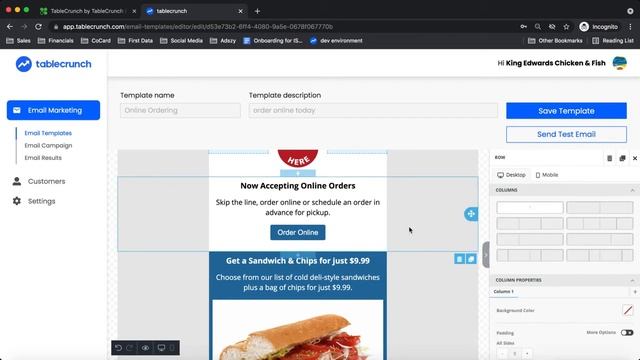Undo last editor change
Screen dimensions: 640x360
(x=118, y=348)
